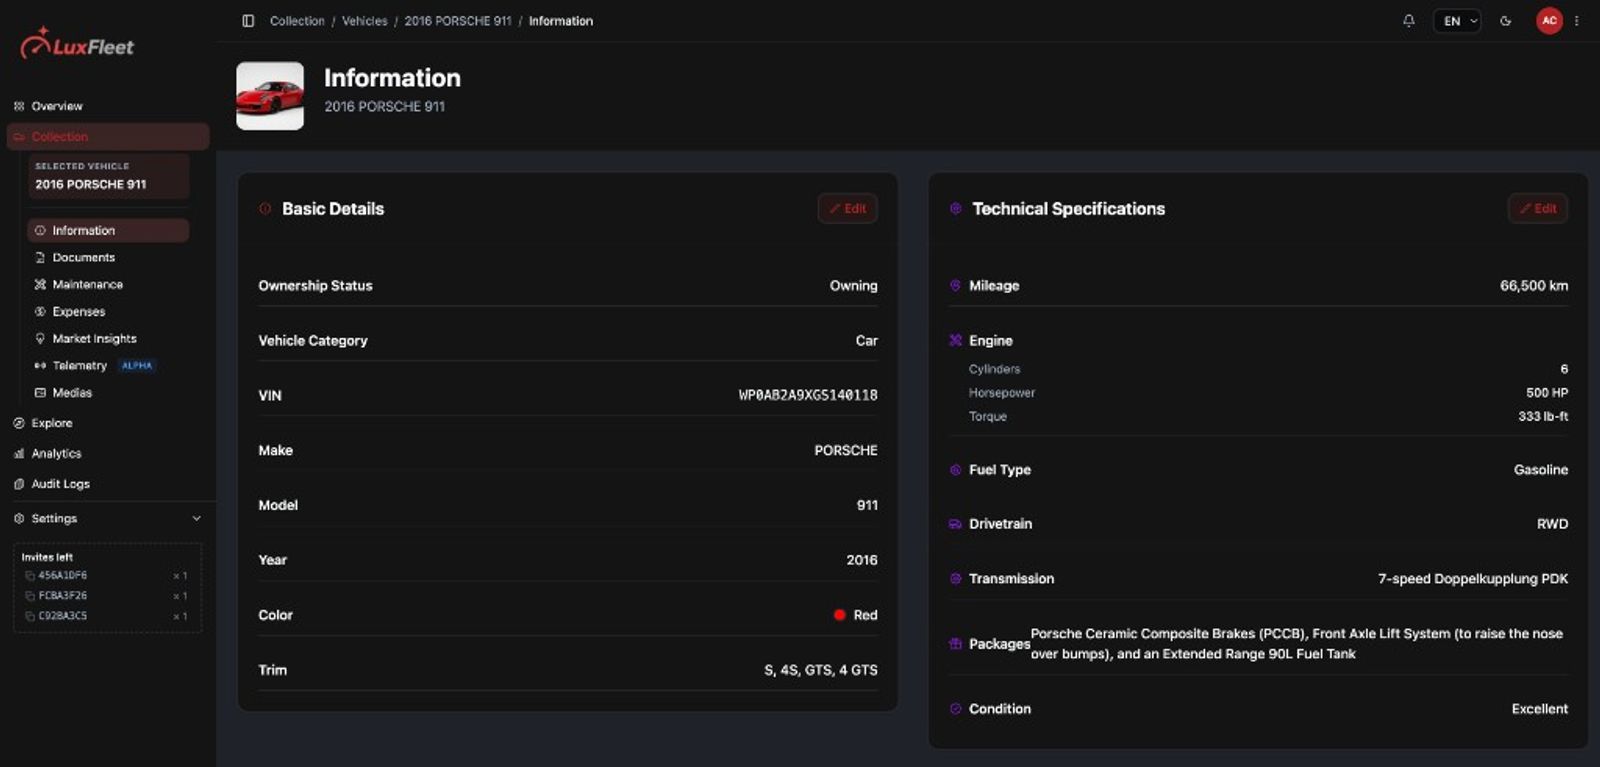Screen dimensions: 1600x767
Task: Copy invite code C92BA3C5
Action: click(30, 616)
